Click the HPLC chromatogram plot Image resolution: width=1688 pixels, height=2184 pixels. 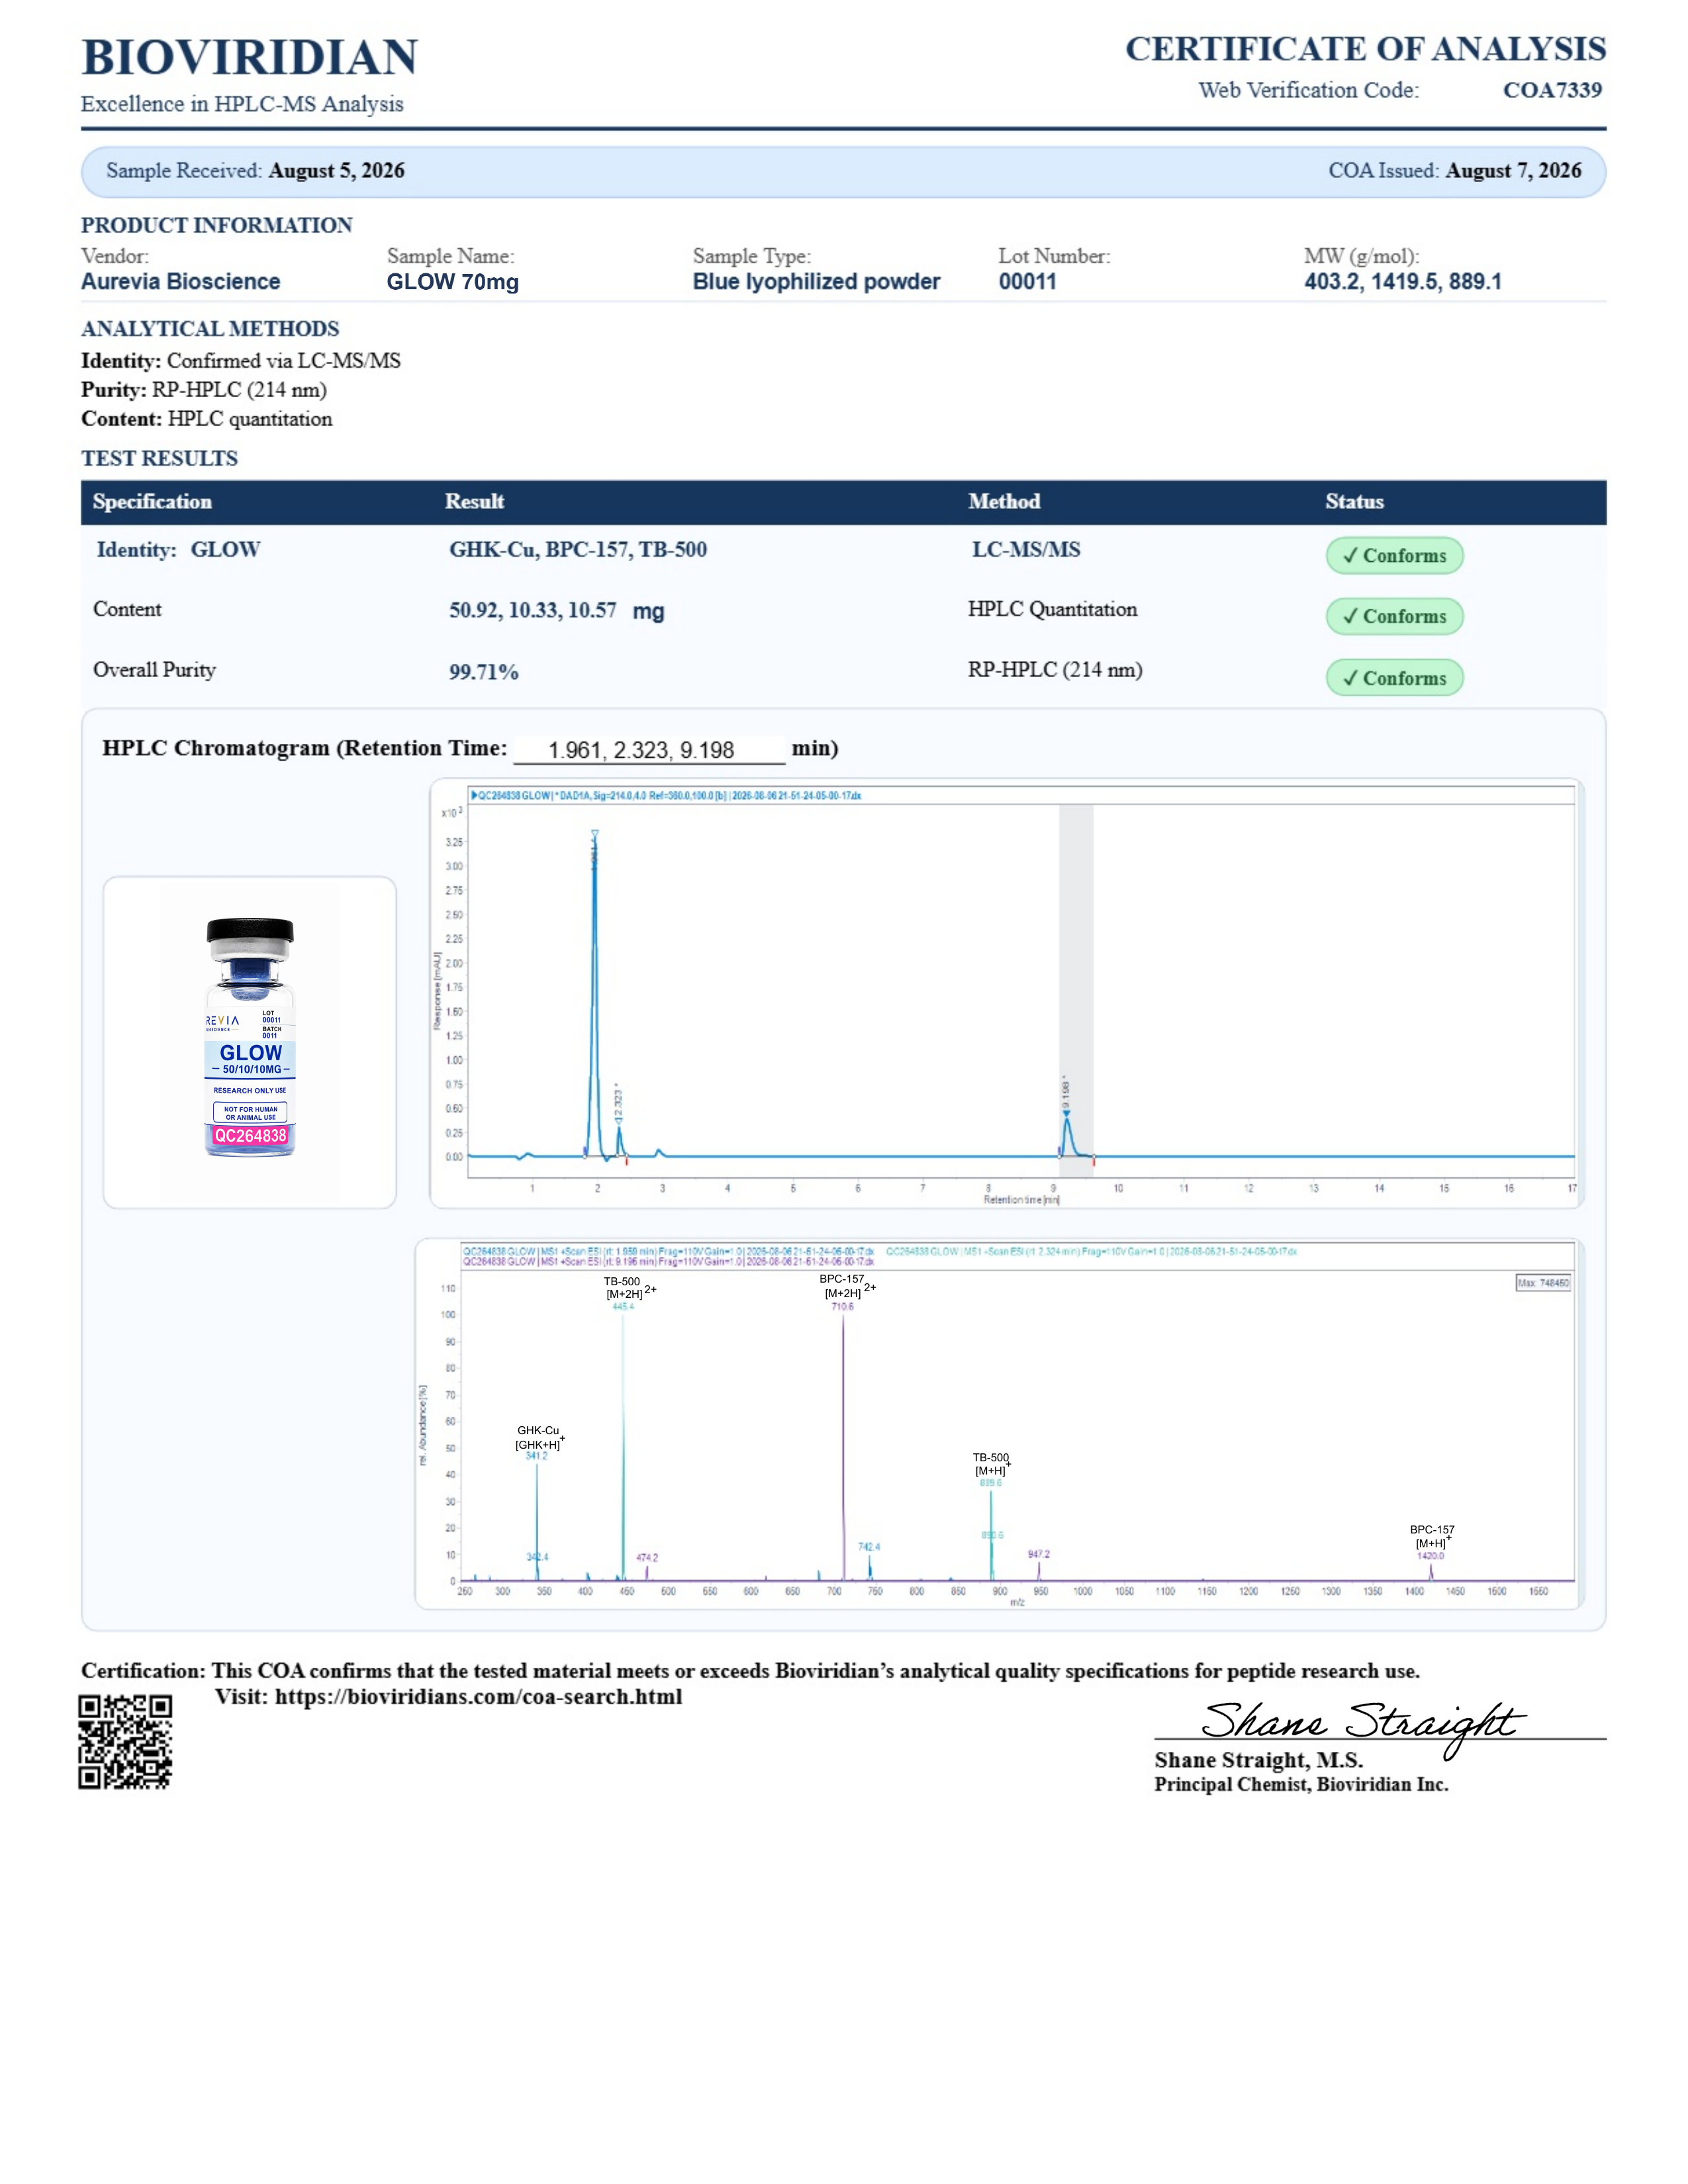(1006, 992)
